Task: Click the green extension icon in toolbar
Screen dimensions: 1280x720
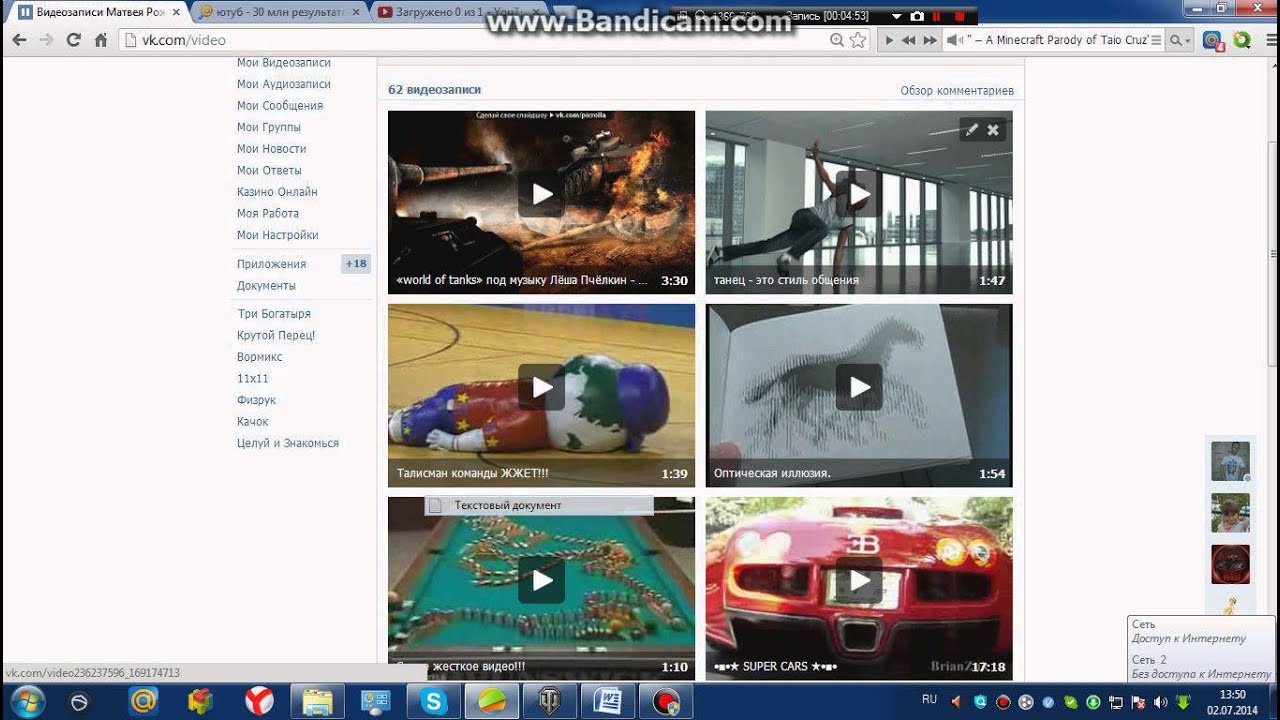Action: pyautogui.click(x=1242, y=40)
